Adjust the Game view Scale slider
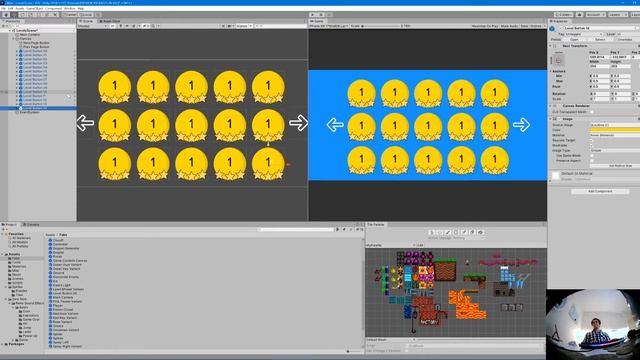The width and height of the screenshot is (640, 360). pos(381,26)
